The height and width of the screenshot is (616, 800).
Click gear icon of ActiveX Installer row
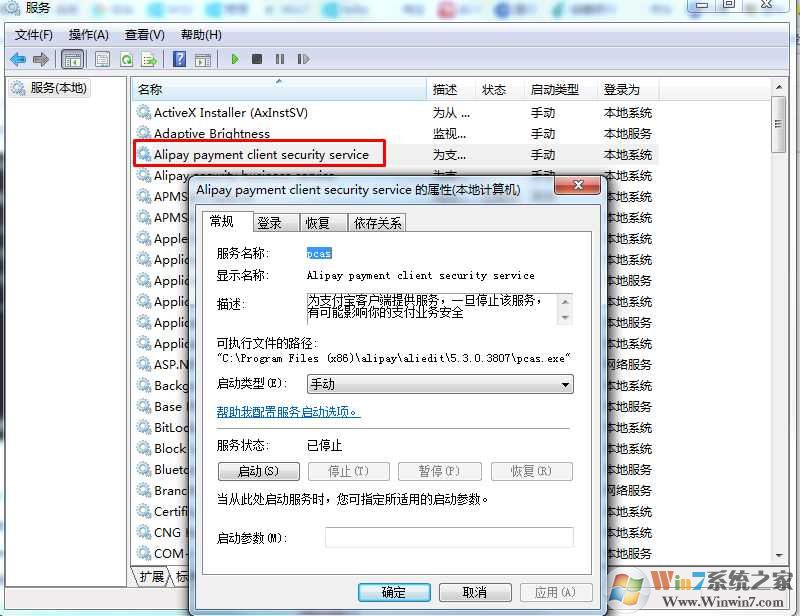click(x=144, y=112)
